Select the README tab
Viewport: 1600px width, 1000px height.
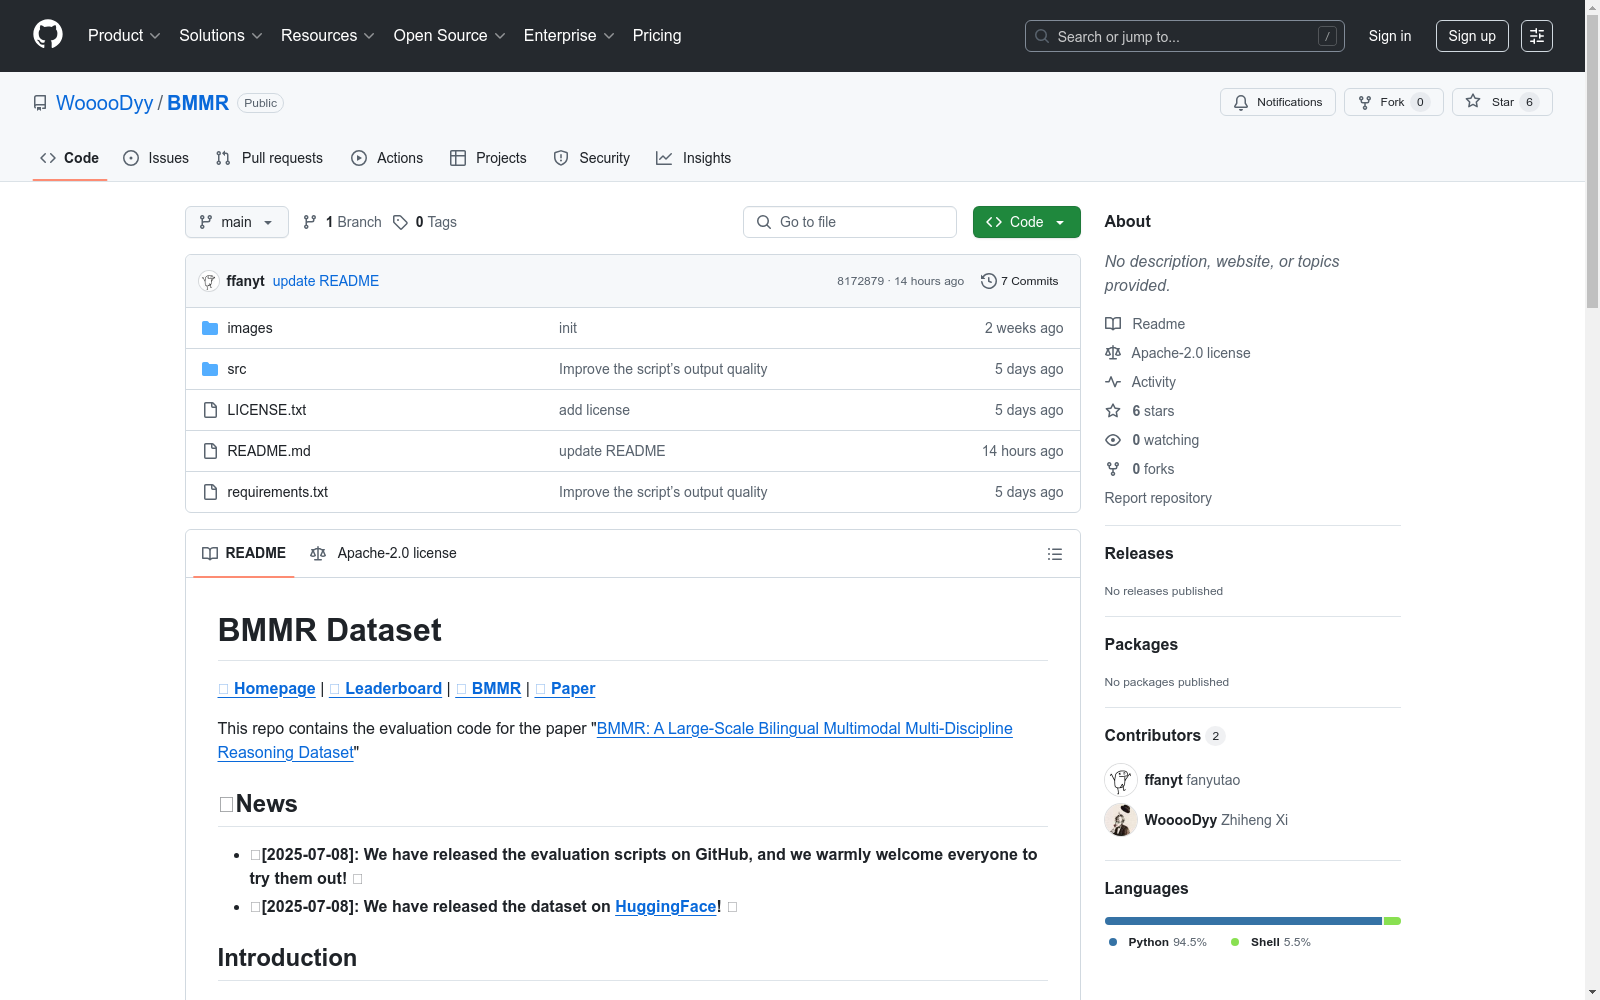244,553
